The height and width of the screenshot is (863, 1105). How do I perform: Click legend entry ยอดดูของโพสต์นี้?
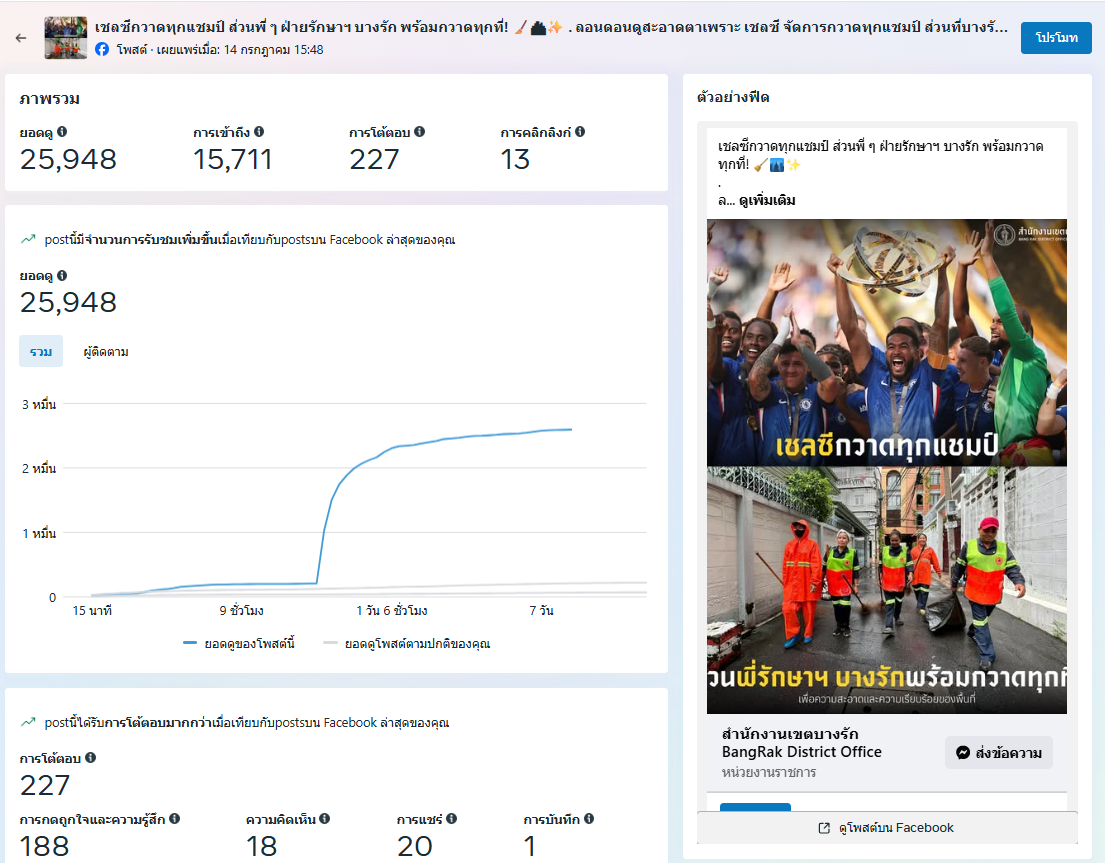239,643
